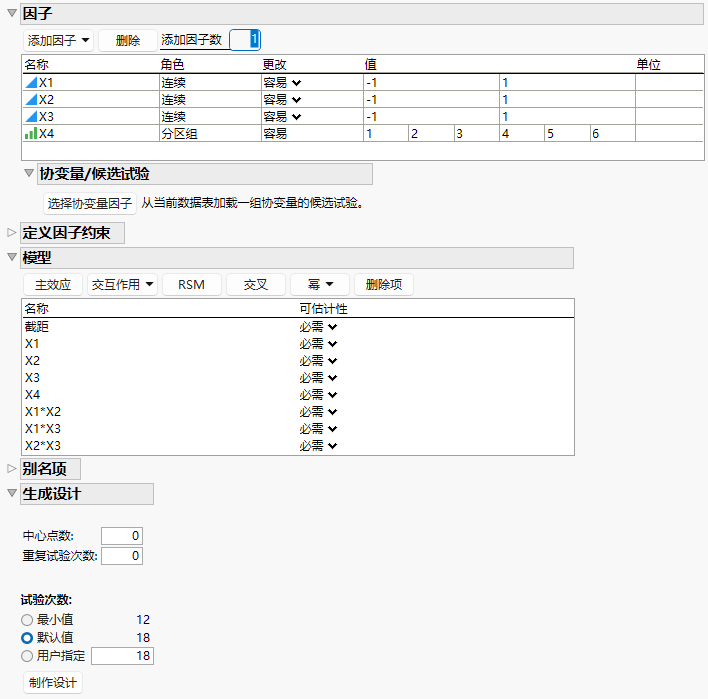Open X2's 容易 change dropdown
Image resolution: width=708 pixels, height=699 pixels.
[296, 99]
